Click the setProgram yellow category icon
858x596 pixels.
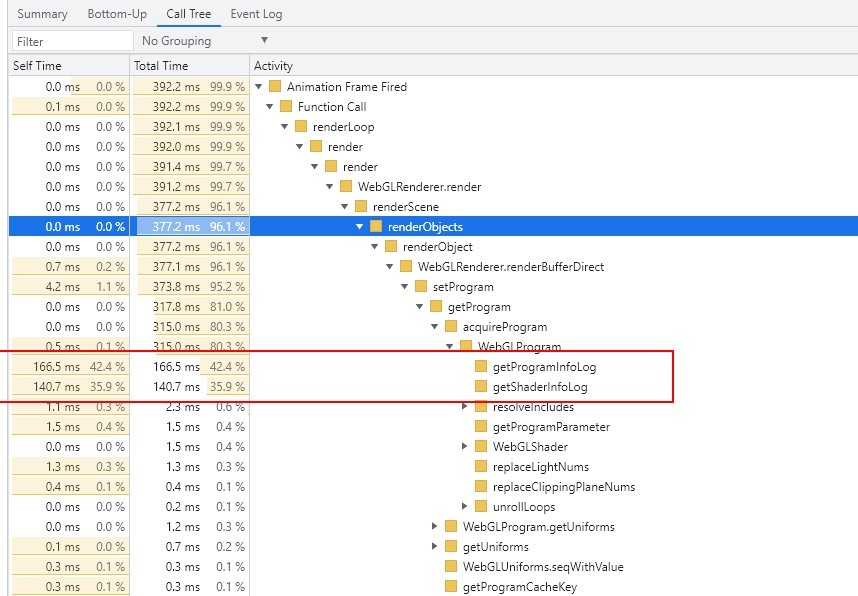tap(421, 287)
